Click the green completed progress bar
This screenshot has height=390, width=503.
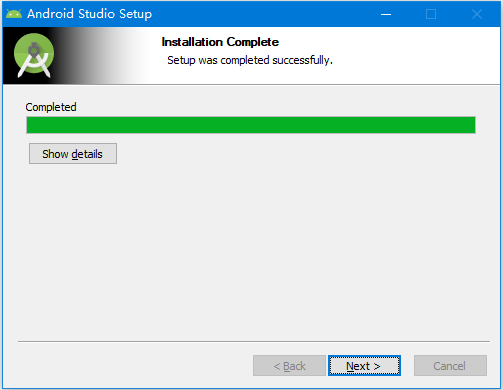click(x=251, y=125)
